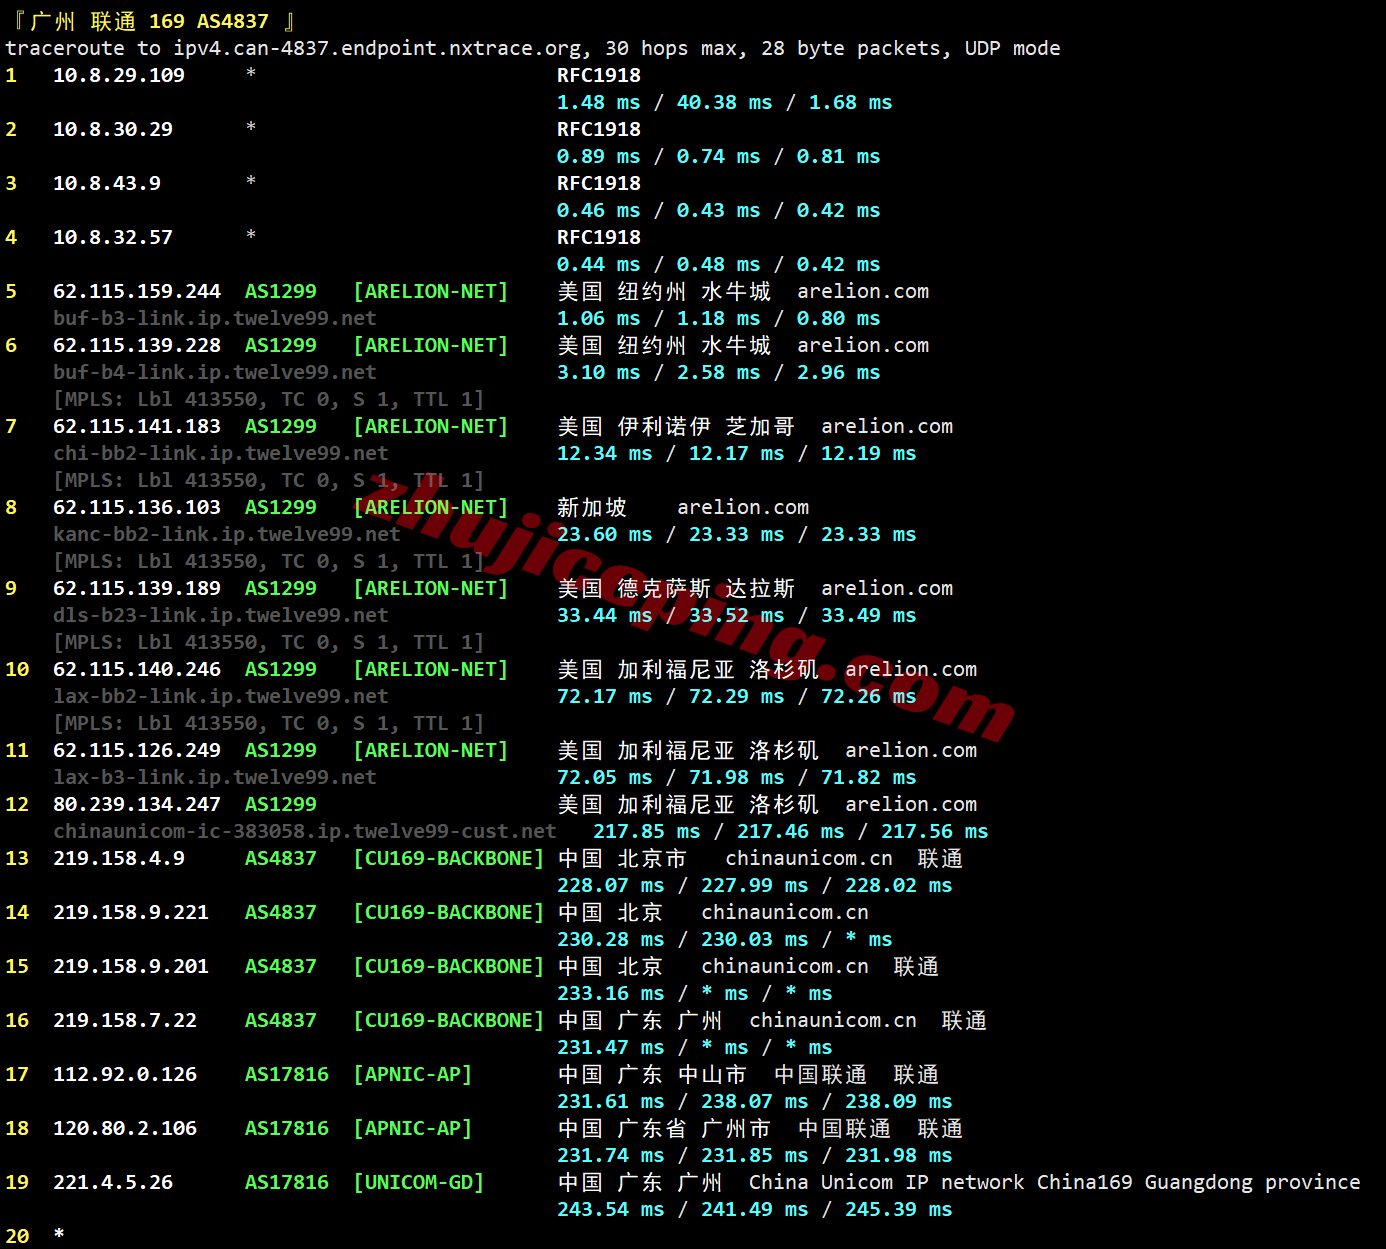Click IP address 62.115.140.246
Image resolution: width=1386 pixels, height=1249 pixels.
[x=137, y=669]
